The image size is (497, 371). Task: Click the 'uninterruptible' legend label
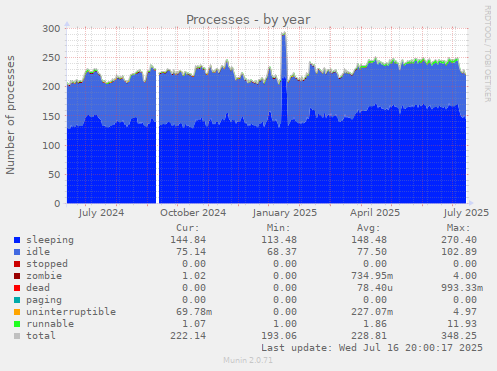pyautogui.click(x=71, y=312)
